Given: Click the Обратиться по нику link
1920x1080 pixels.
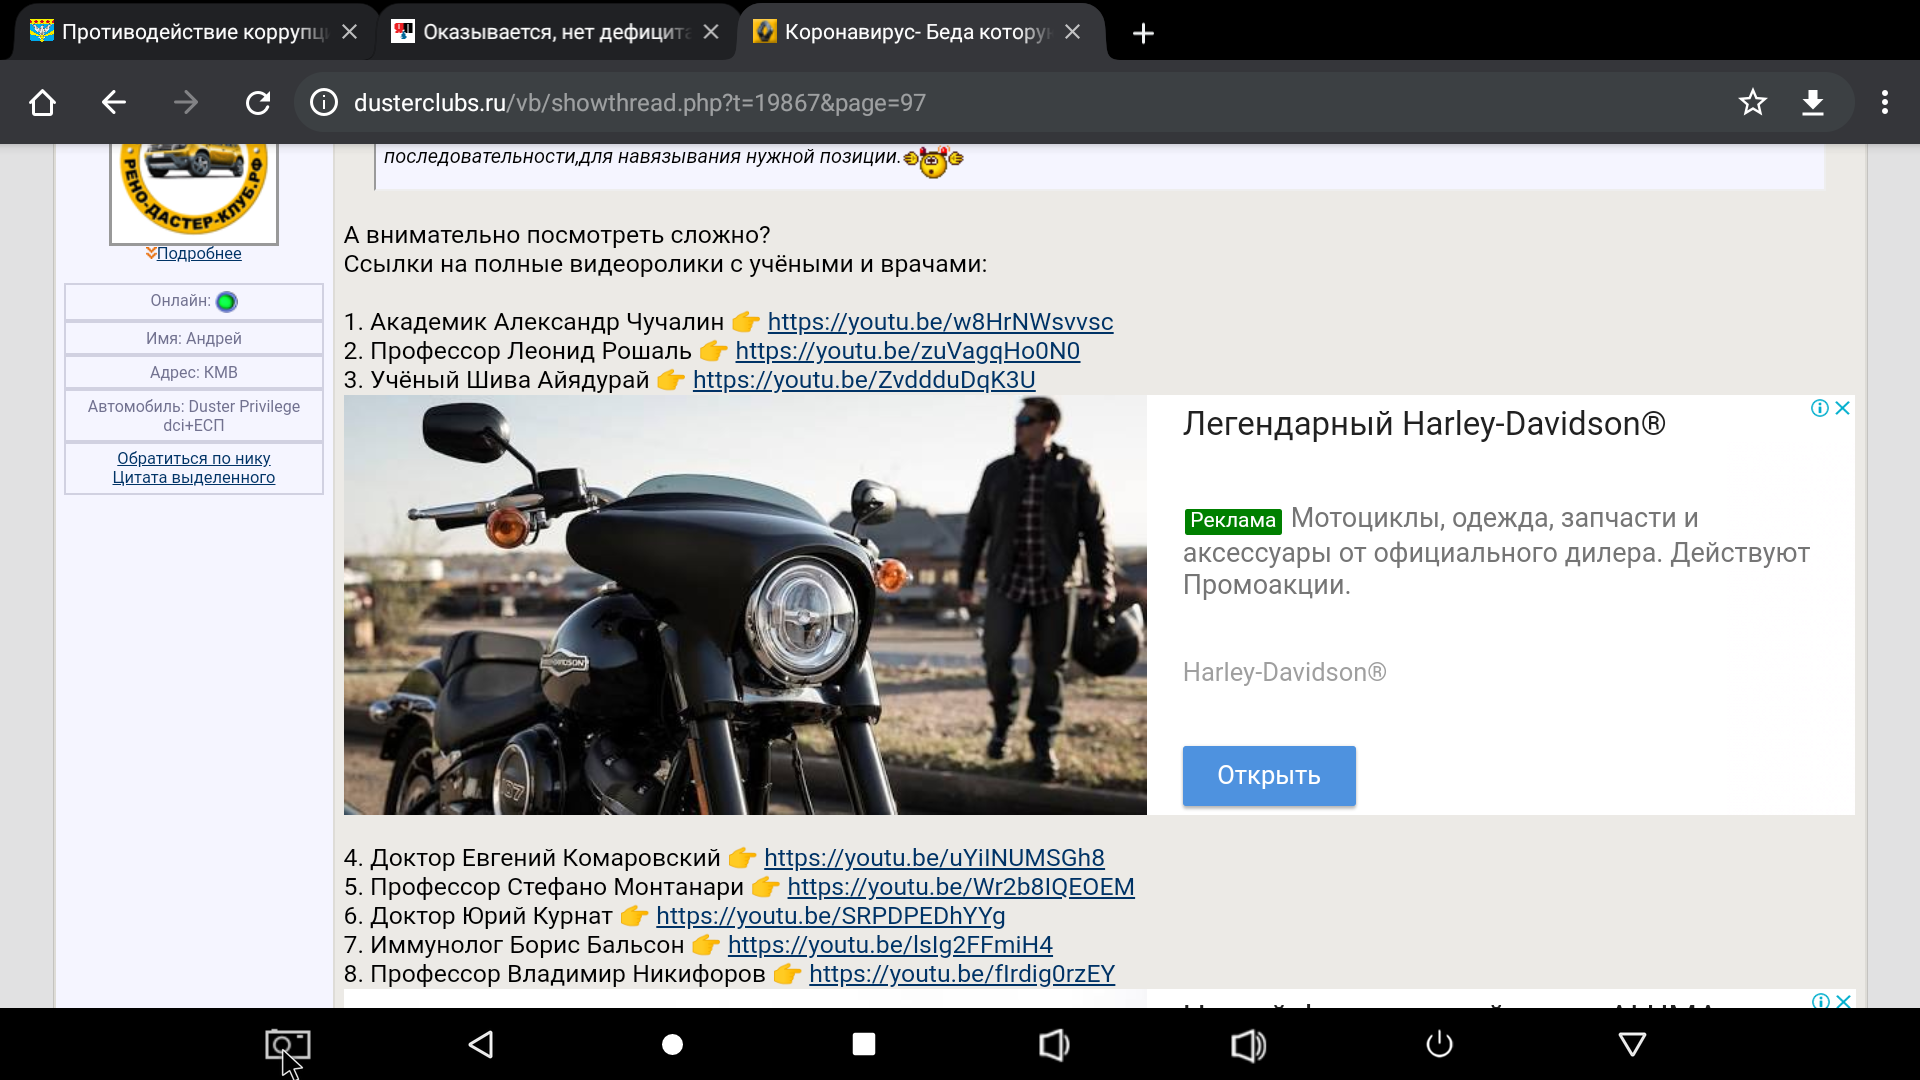Looking at the screenshot, I should [x=194, y=458].
